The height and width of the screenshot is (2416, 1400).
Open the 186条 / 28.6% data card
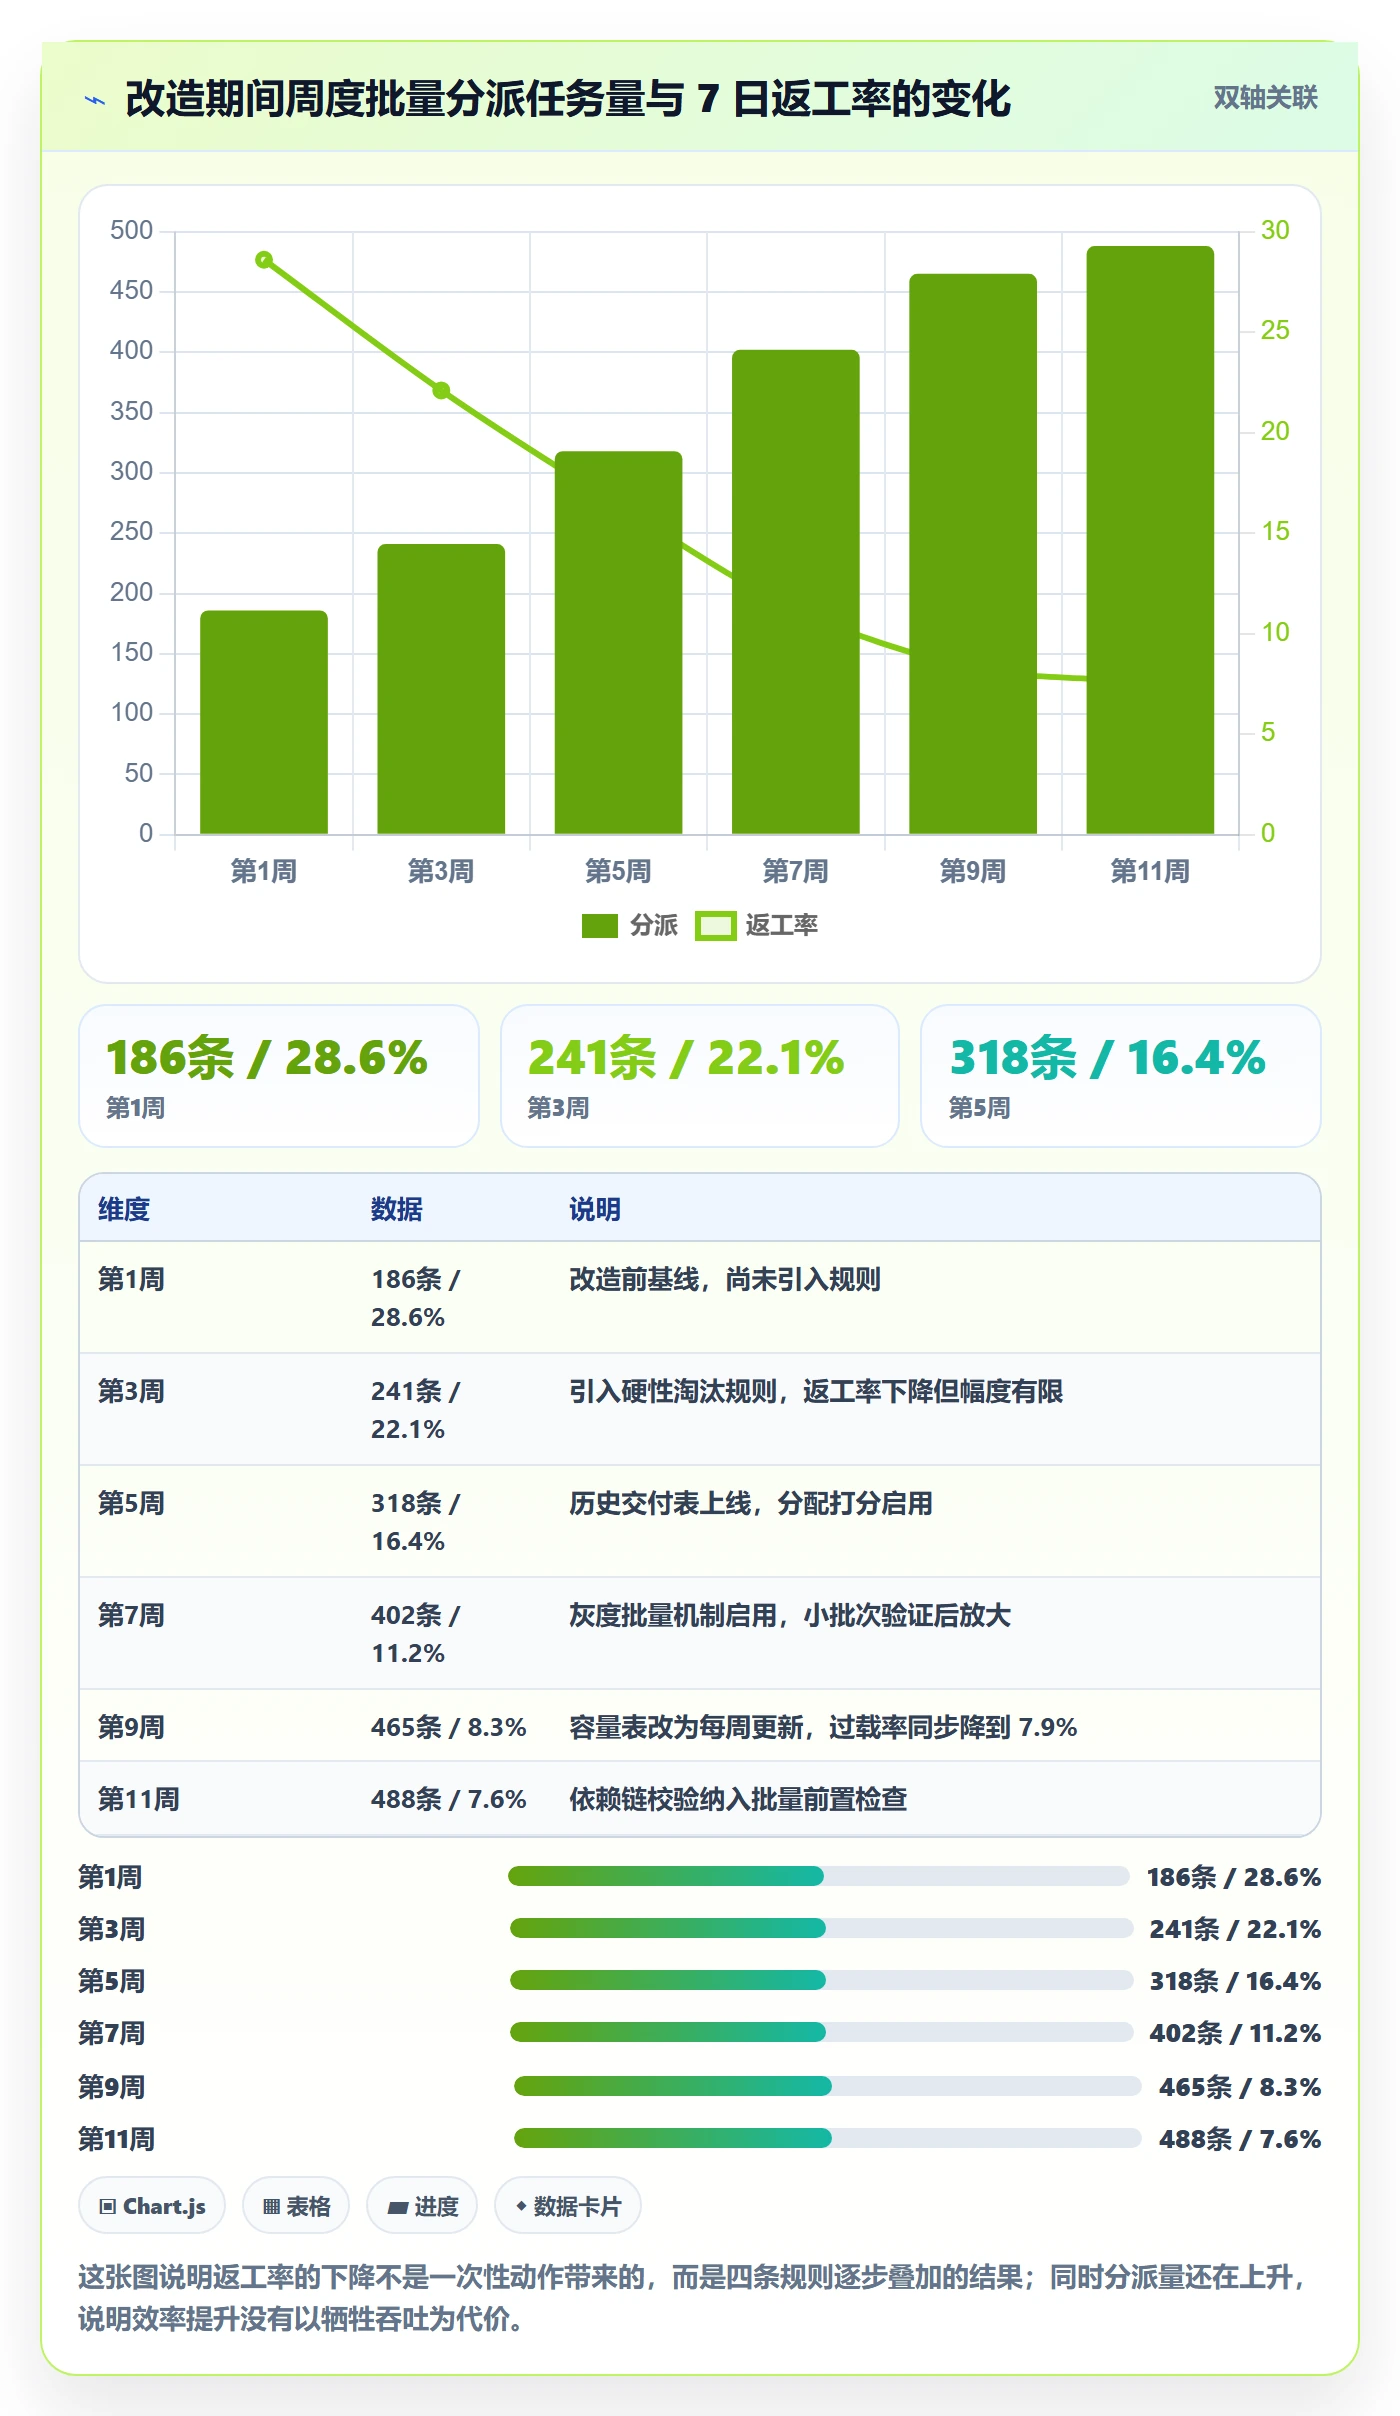[x=279, y=1076]
